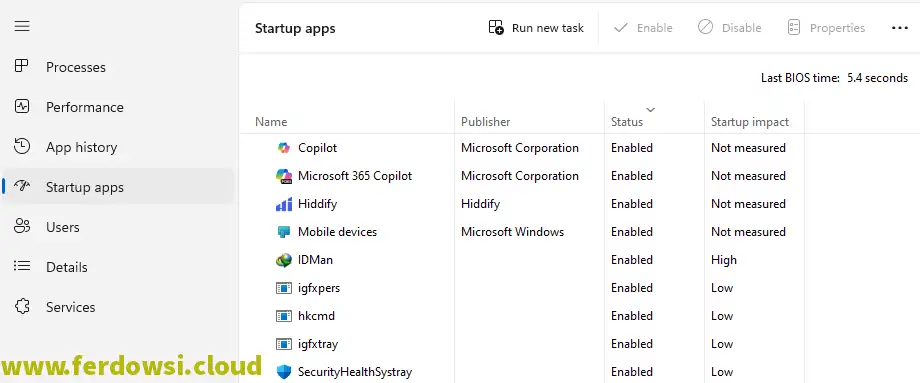Image resolution: width=920 pixels, height=383 pixels.
Task: Click Copilot's Microsoft Corporation publisher cell
Action: click(x=520, y=148)
